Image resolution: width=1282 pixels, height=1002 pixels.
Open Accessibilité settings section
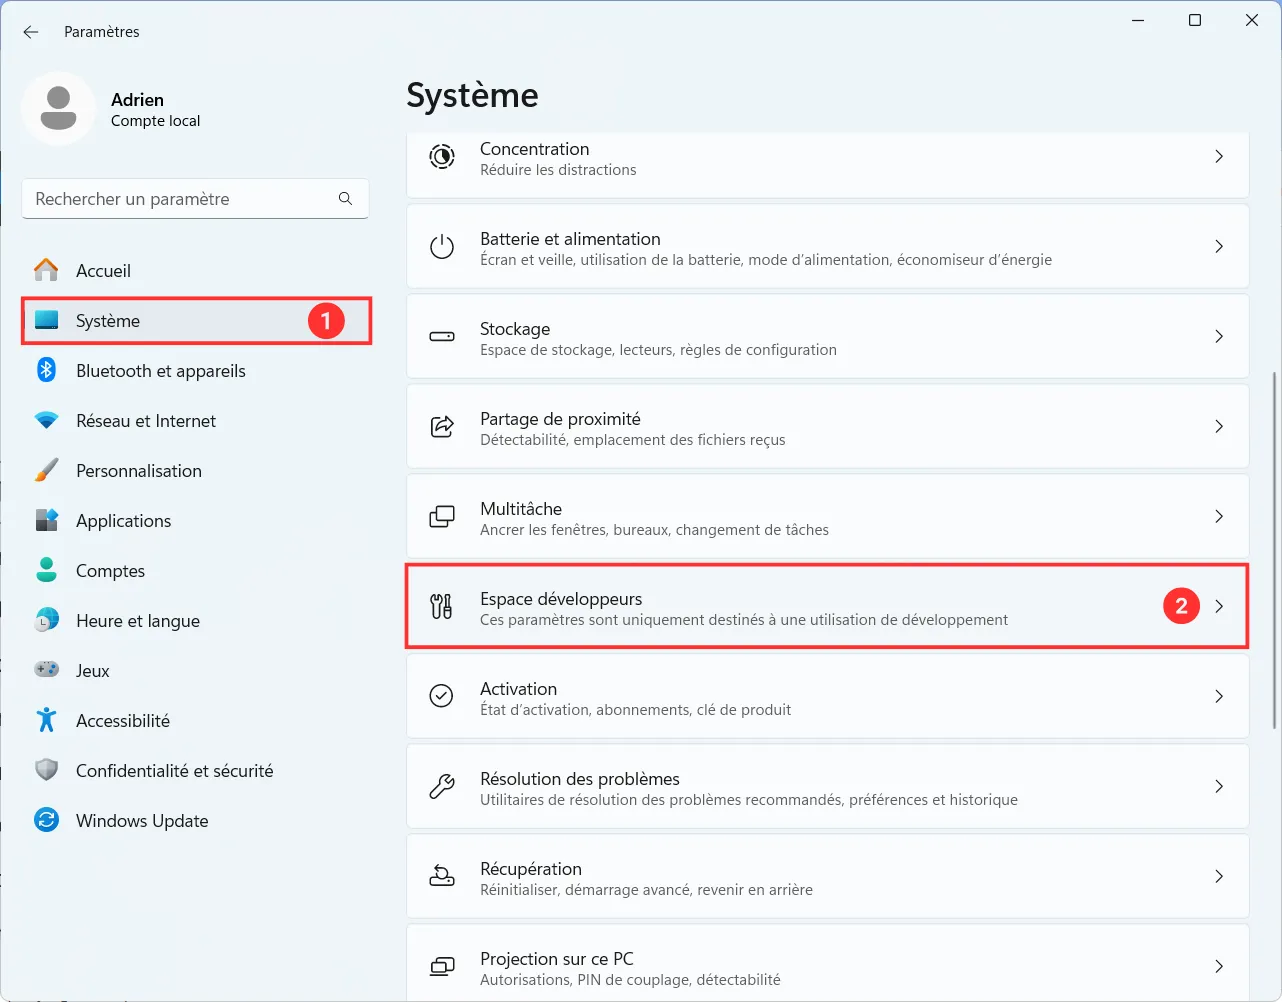coord(123,721)
